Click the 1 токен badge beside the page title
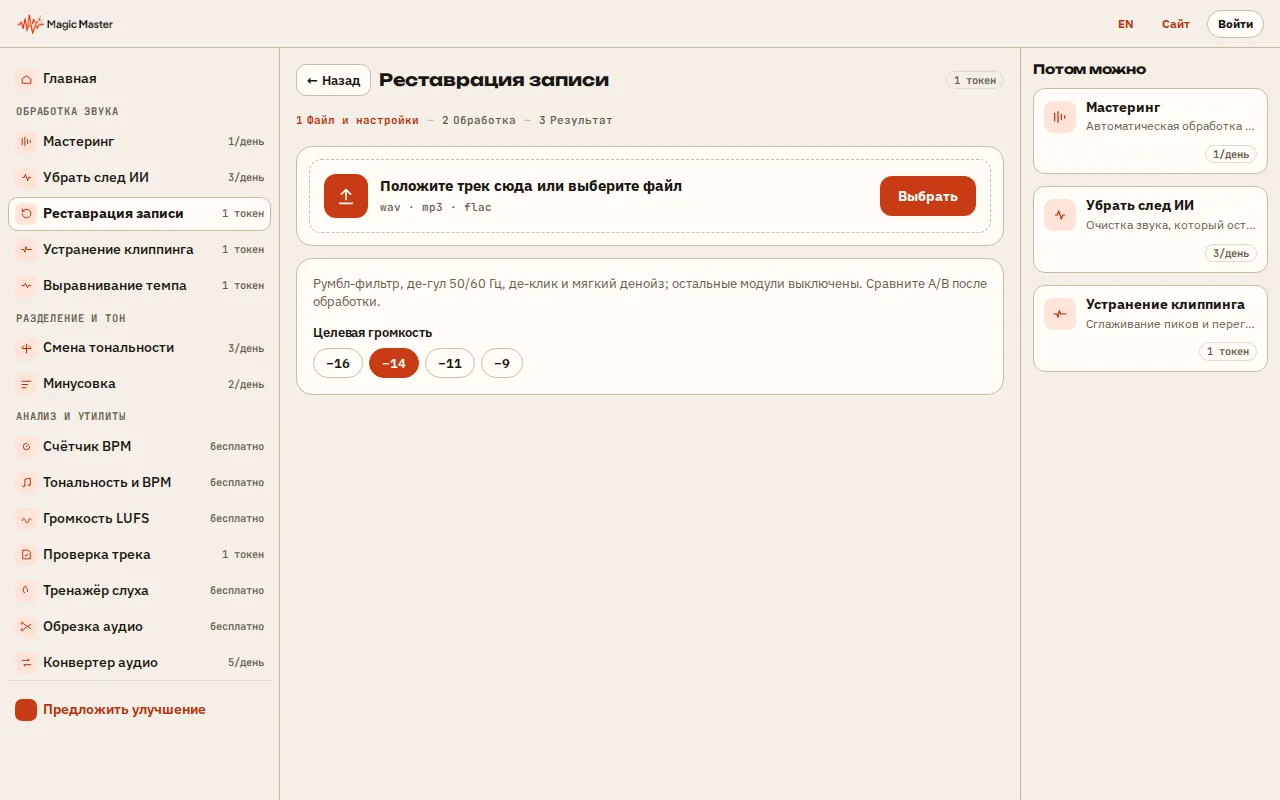Viewport: 1280px width, 800px height. point(975,80)
